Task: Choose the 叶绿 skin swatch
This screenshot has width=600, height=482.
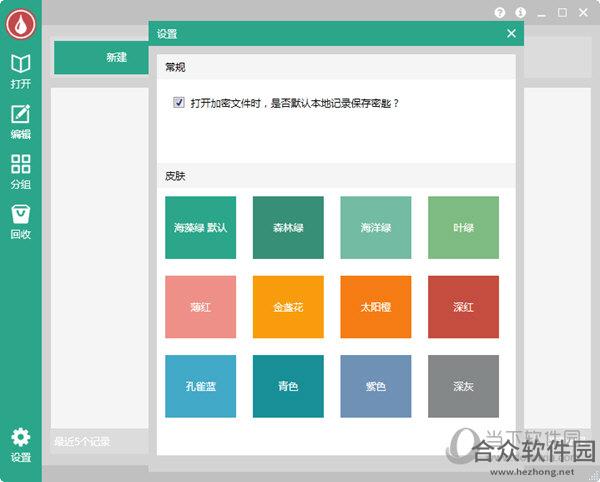Action: pyautogui.click(x=463, y=228)
